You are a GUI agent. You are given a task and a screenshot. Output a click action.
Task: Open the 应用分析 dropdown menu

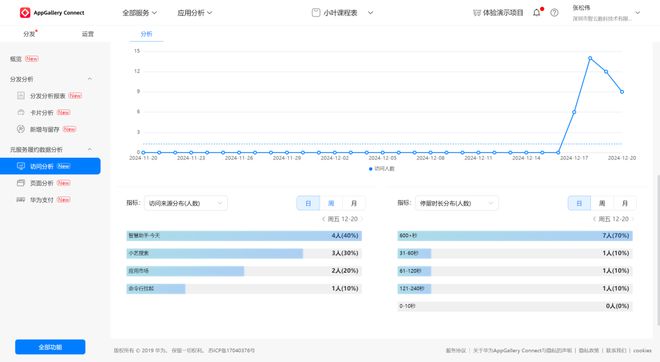[195, 13]
